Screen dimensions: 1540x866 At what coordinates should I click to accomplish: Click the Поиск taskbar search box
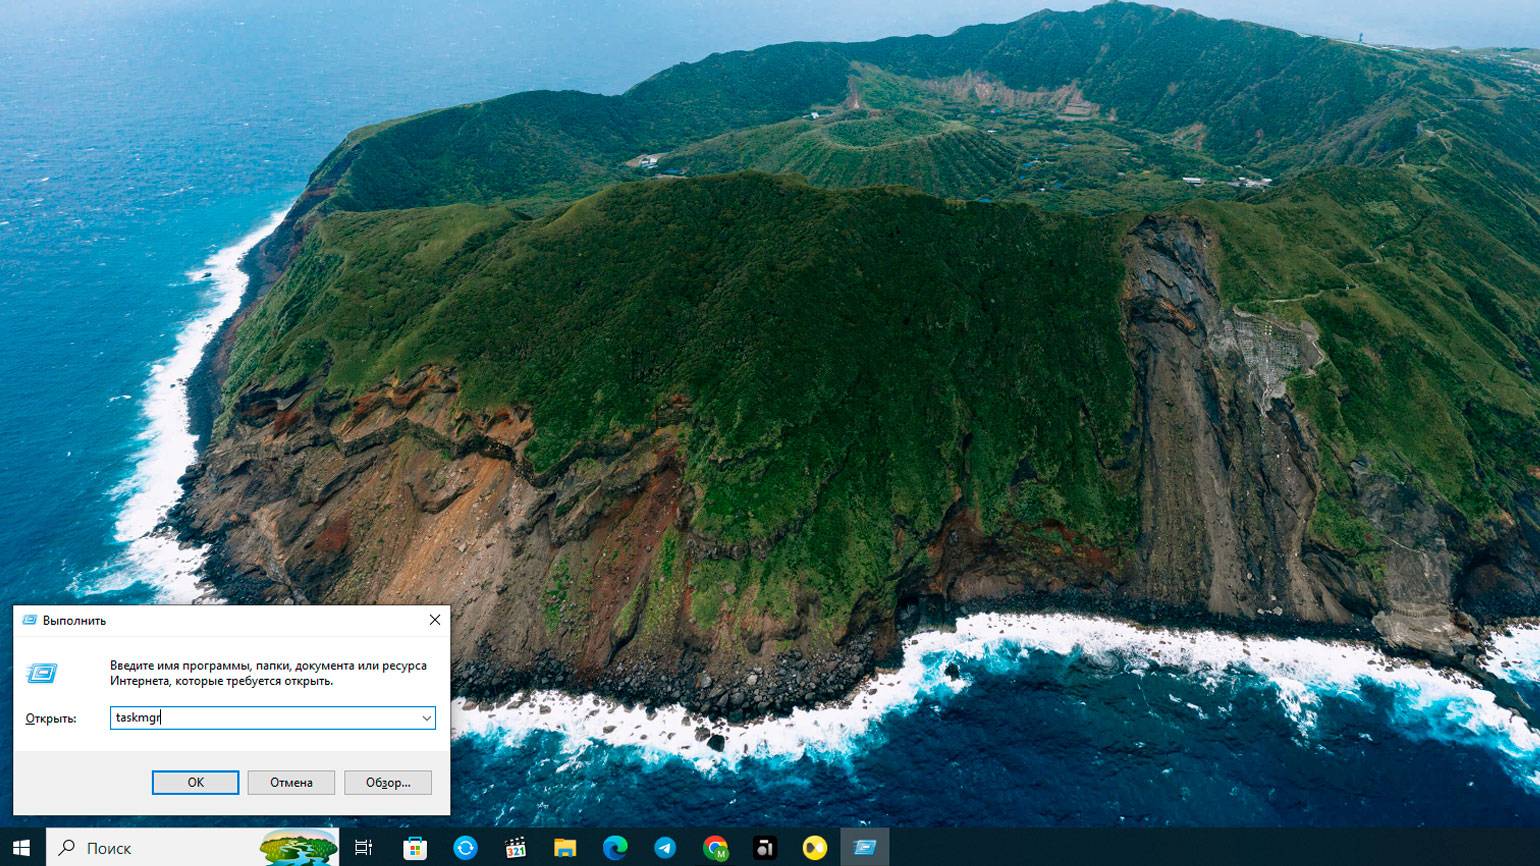tap(150, 848)
